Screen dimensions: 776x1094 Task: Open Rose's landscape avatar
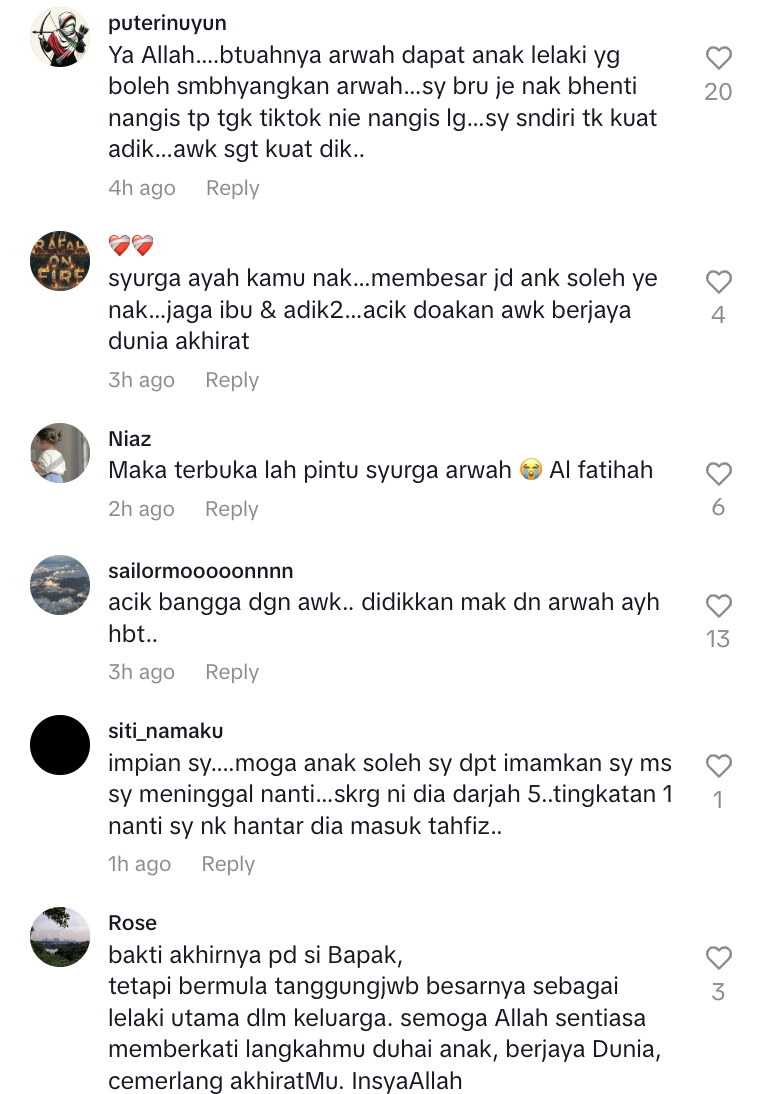point(60,937)
